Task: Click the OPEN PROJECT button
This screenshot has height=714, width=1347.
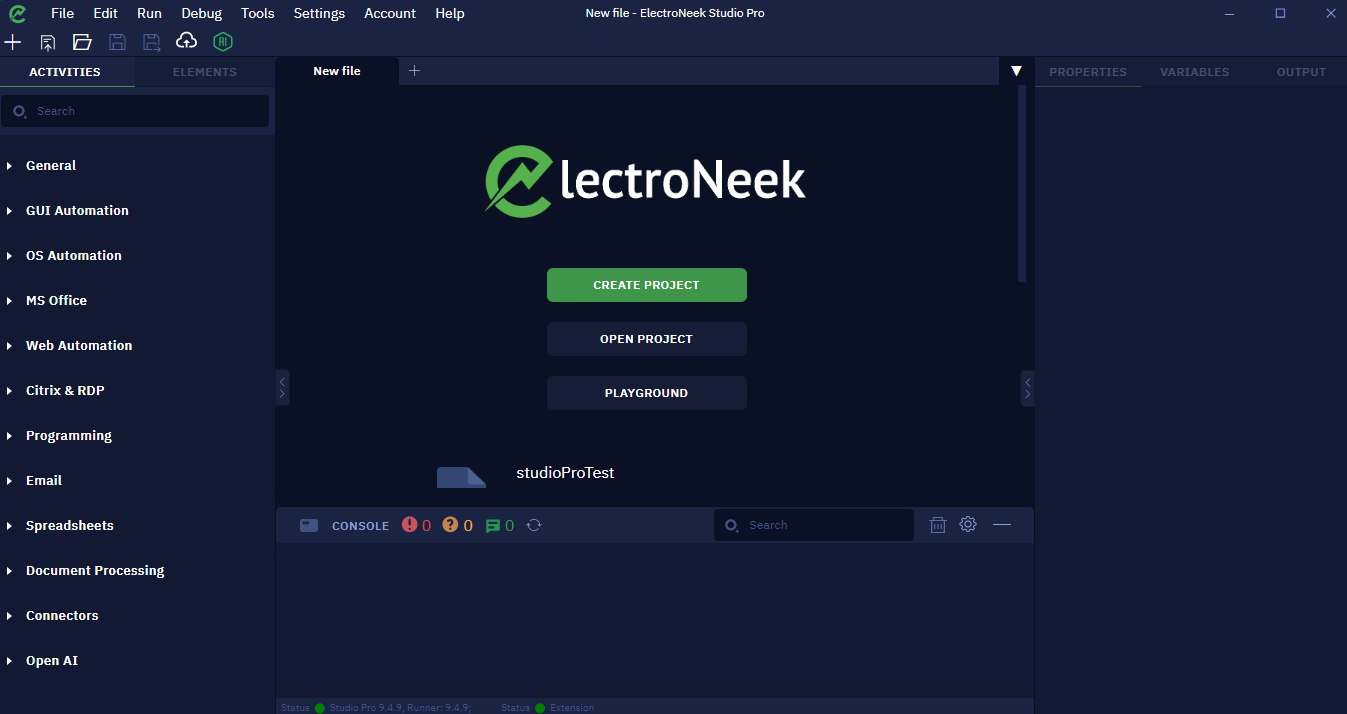Action: 647,339
